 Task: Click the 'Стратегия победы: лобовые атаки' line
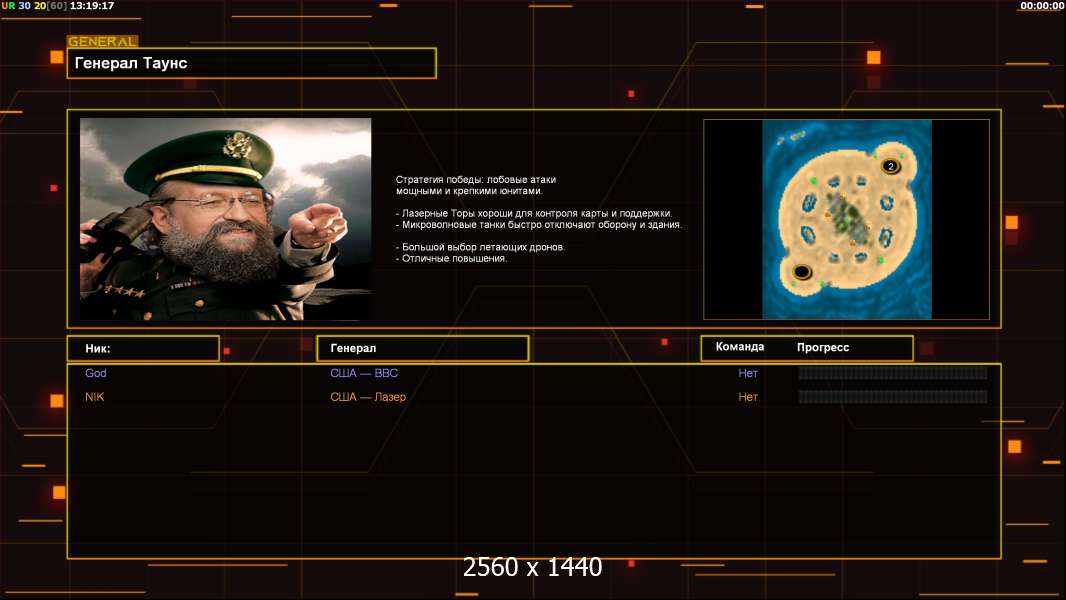pyautogui.click(x=476, y=180)
